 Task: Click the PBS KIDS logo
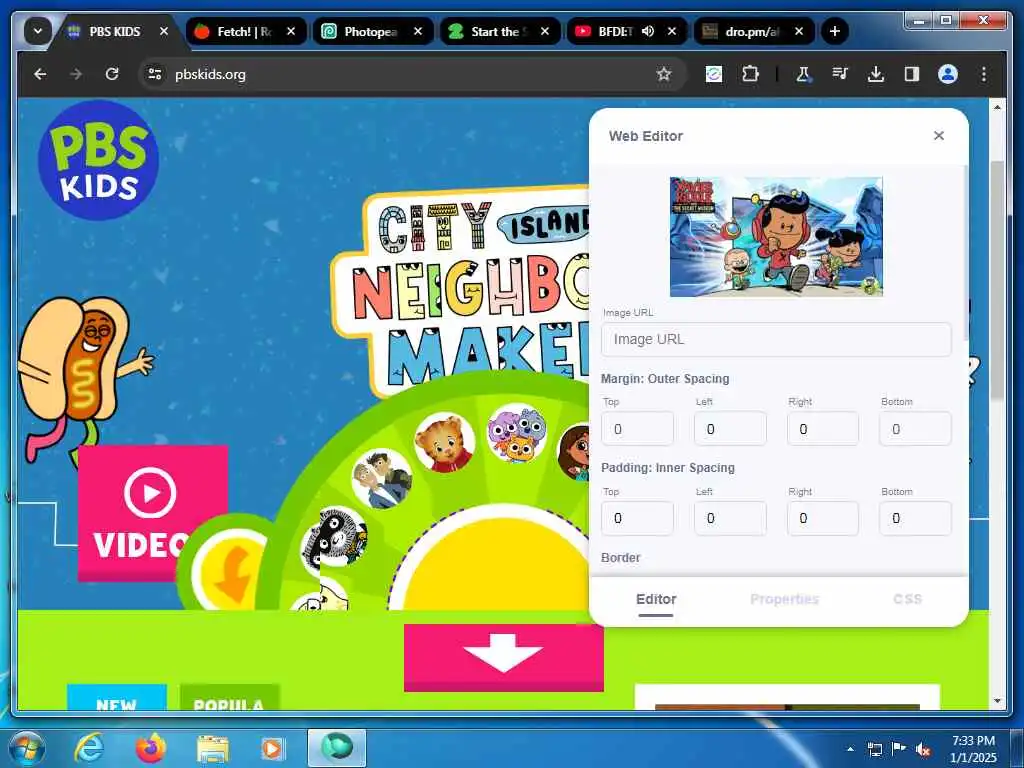99,160
